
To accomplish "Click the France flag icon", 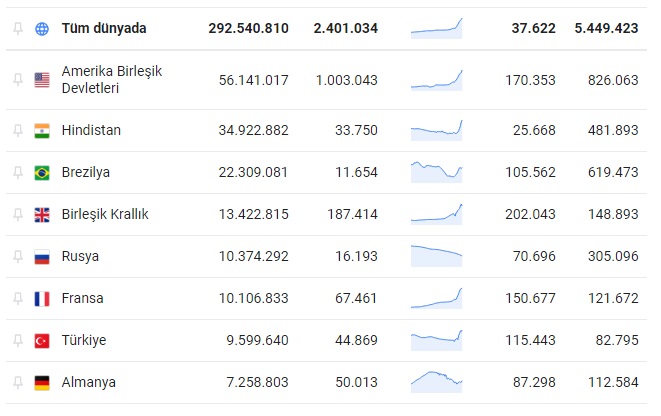I will (42, 298).
